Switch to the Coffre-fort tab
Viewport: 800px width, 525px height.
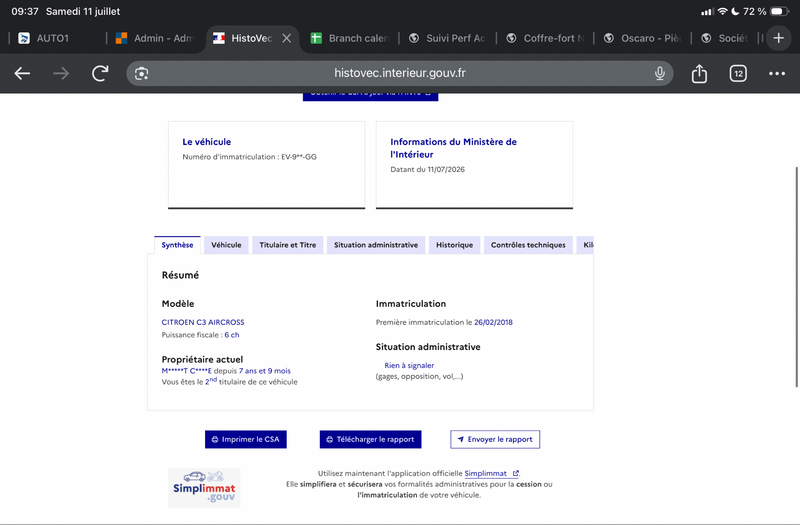[545, 38]
